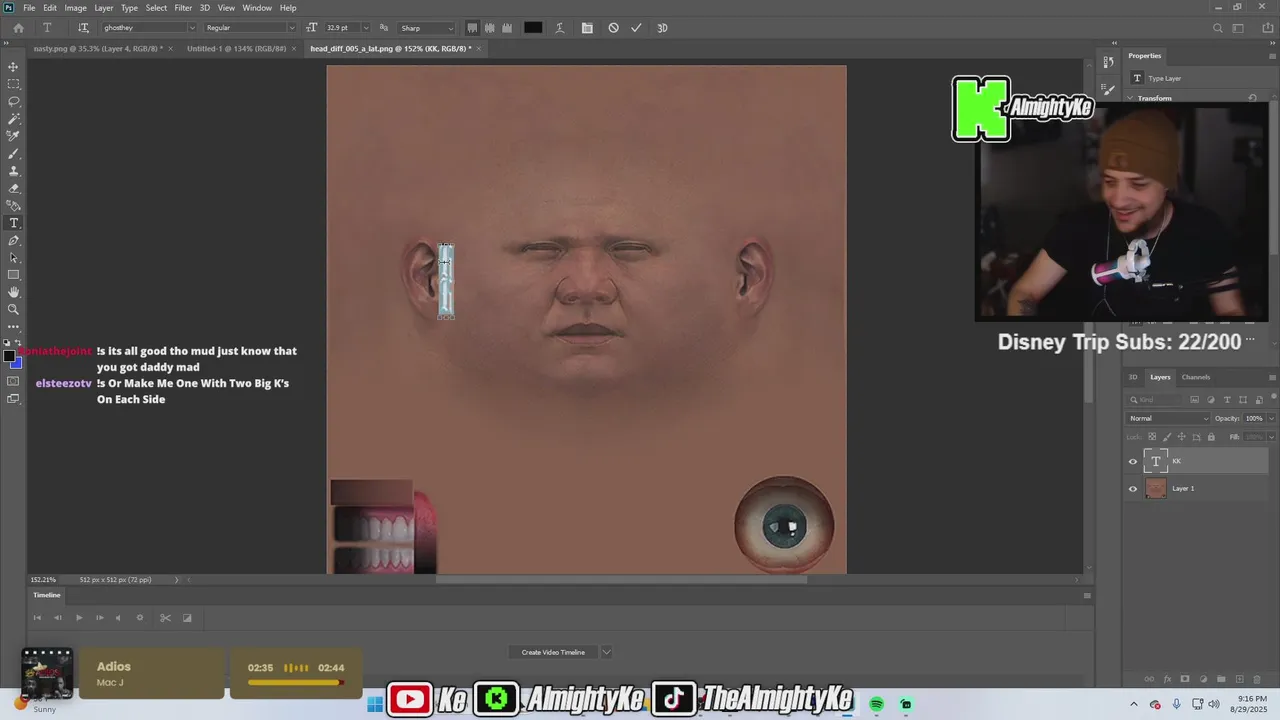Open the Layer menu
Screen dimensions: 1280x720
coord(104,8)
